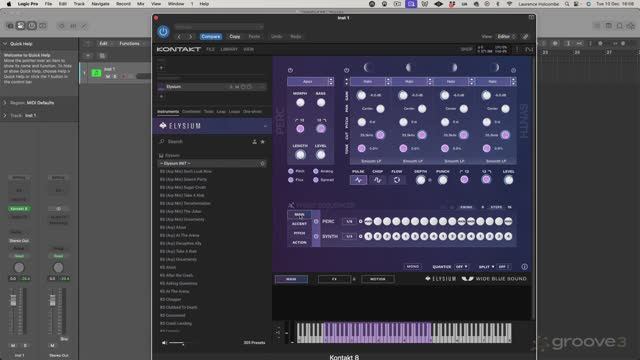Select MAIN sequencer row tab

[x=299, y=214]
